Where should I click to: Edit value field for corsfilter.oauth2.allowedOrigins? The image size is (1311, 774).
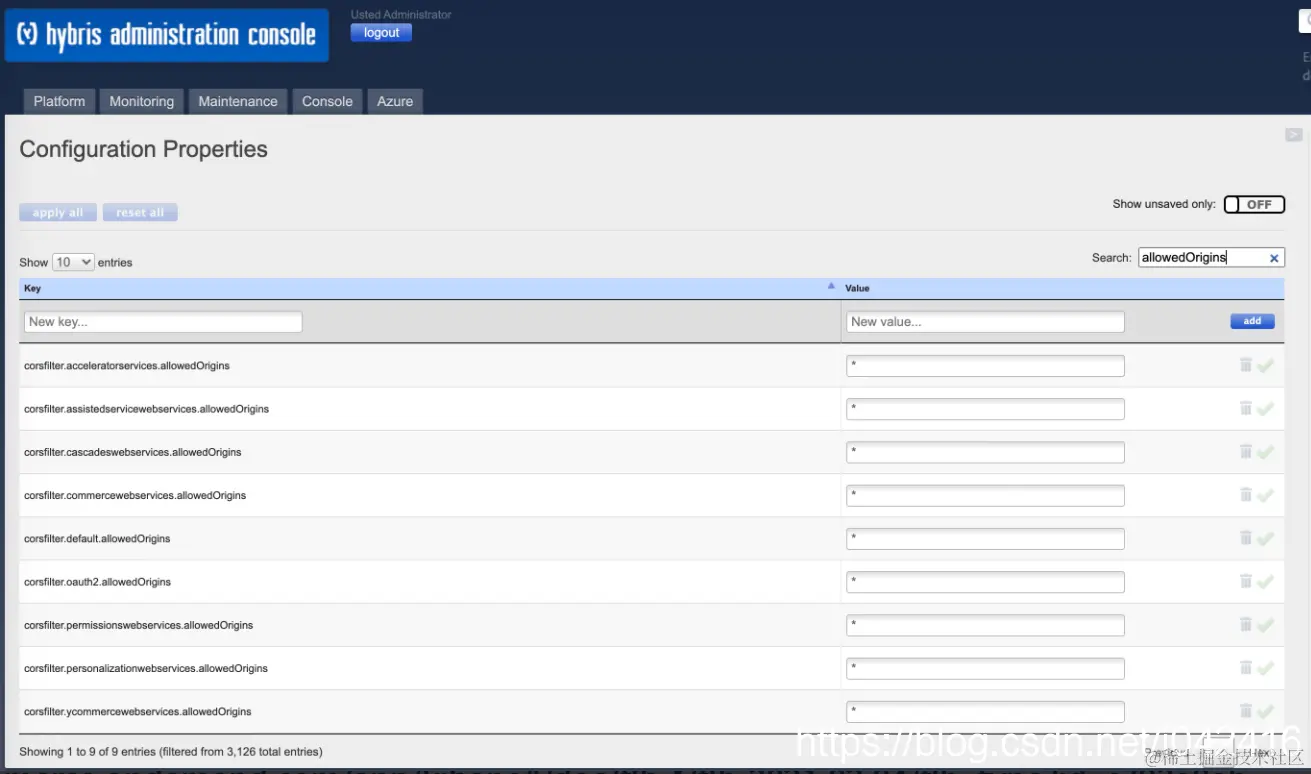(x=985, y=582)
